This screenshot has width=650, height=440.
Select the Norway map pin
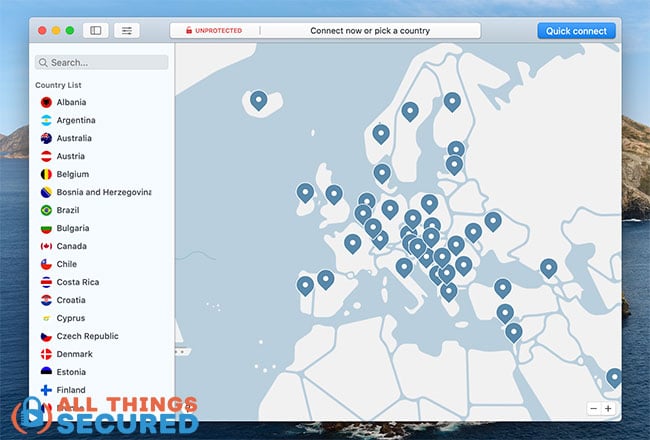click(x=381, y=134)
